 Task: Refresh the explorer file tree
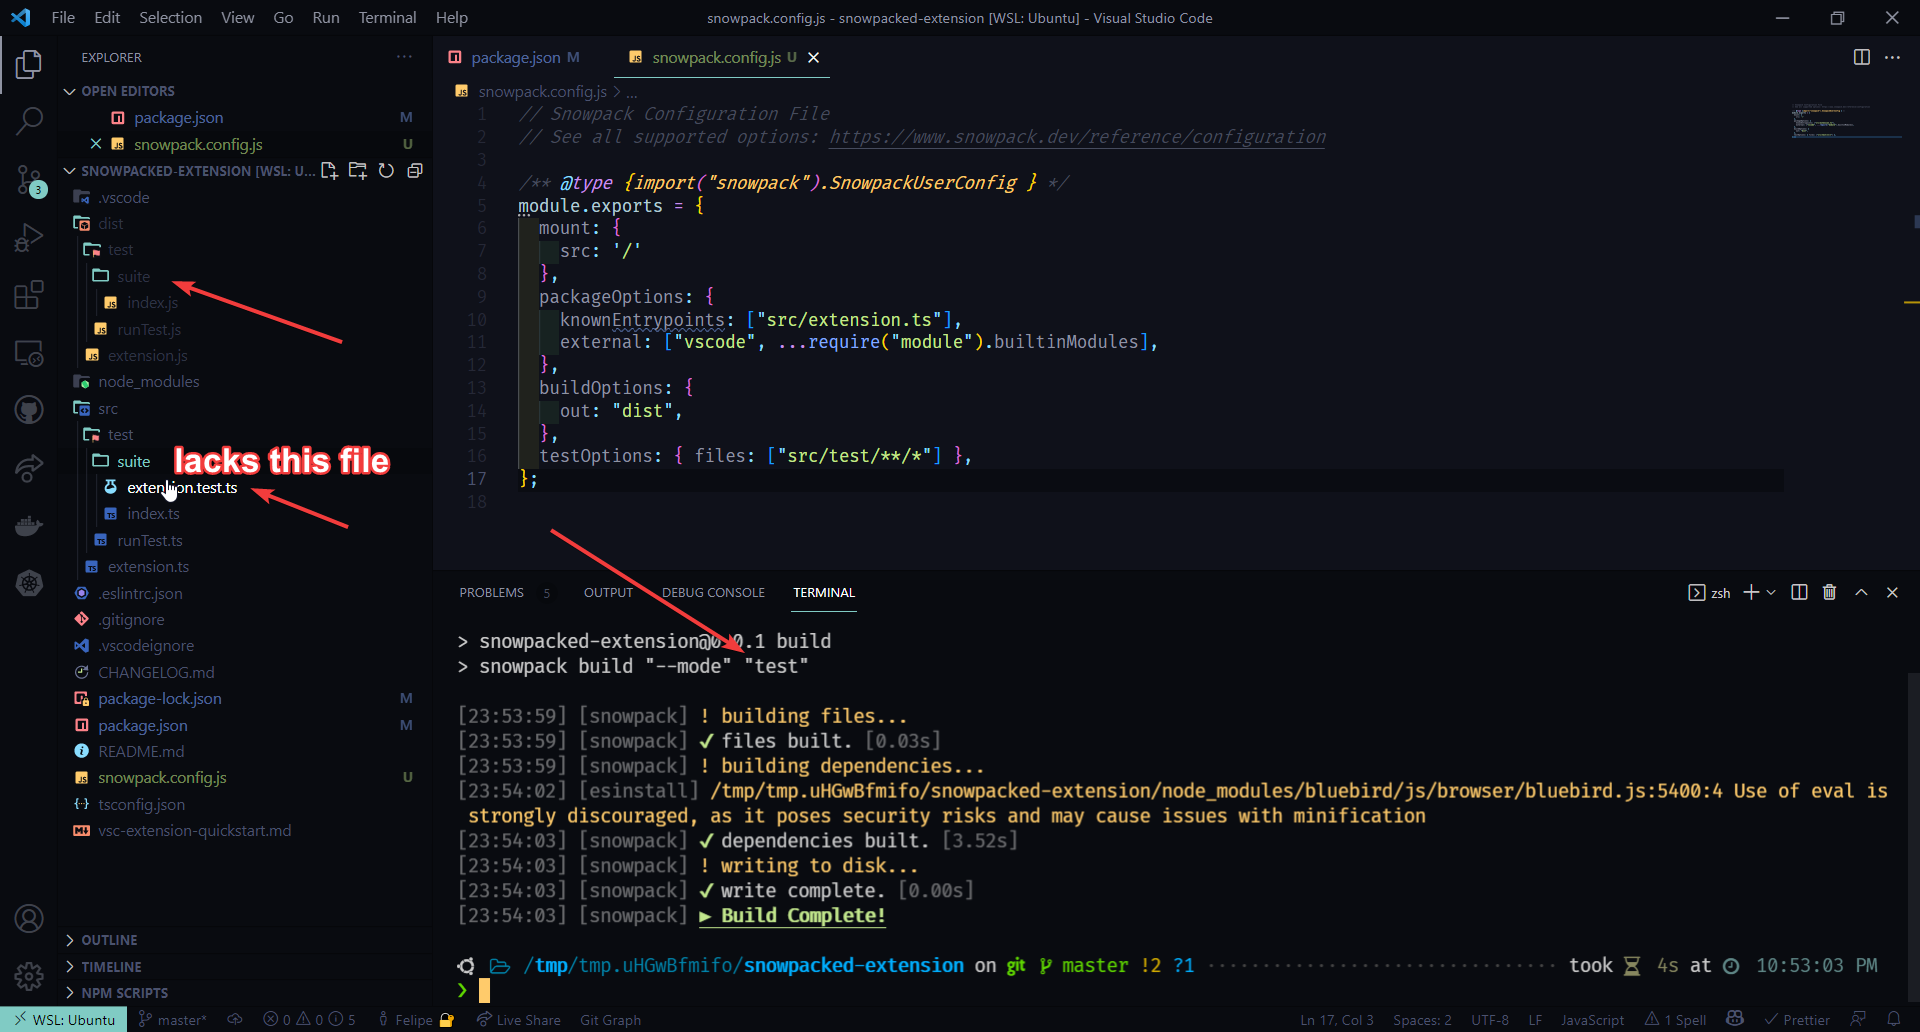[386, 171]
